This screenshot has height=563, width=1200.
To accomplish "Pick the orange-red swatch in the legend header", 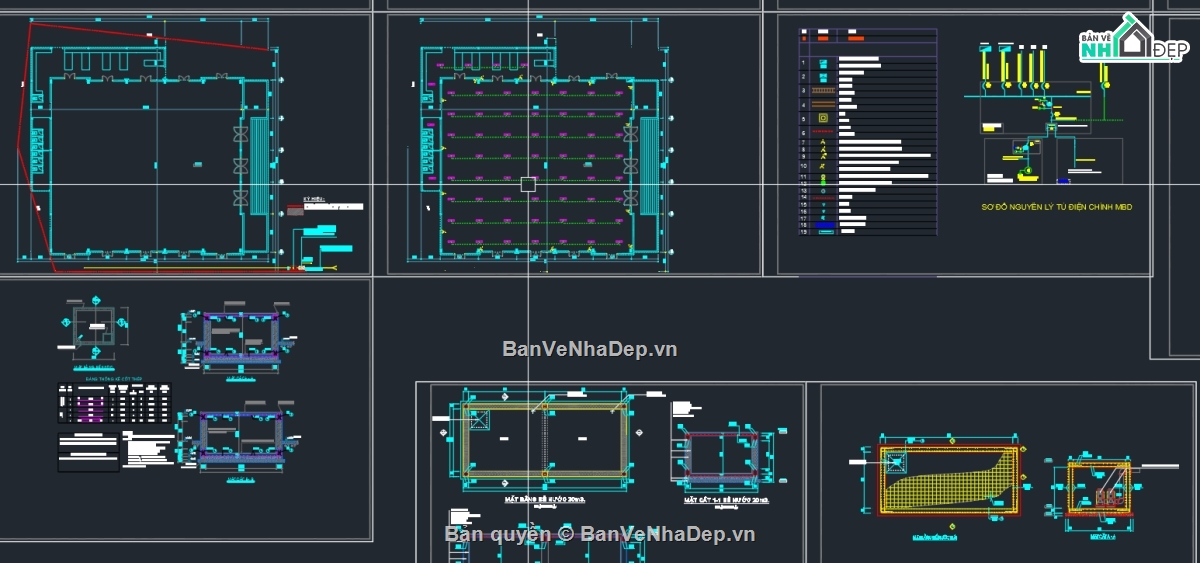I will pos(855,37).
